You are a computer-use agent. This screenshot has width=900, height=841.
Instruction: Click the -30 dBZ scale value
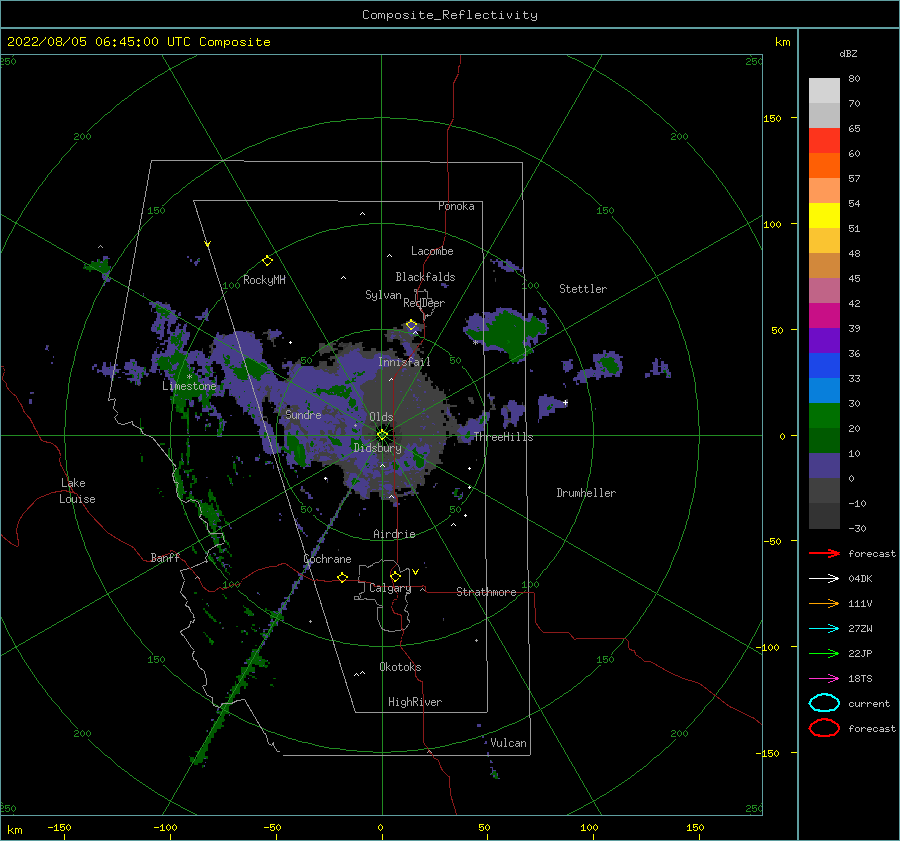point(857,528)
